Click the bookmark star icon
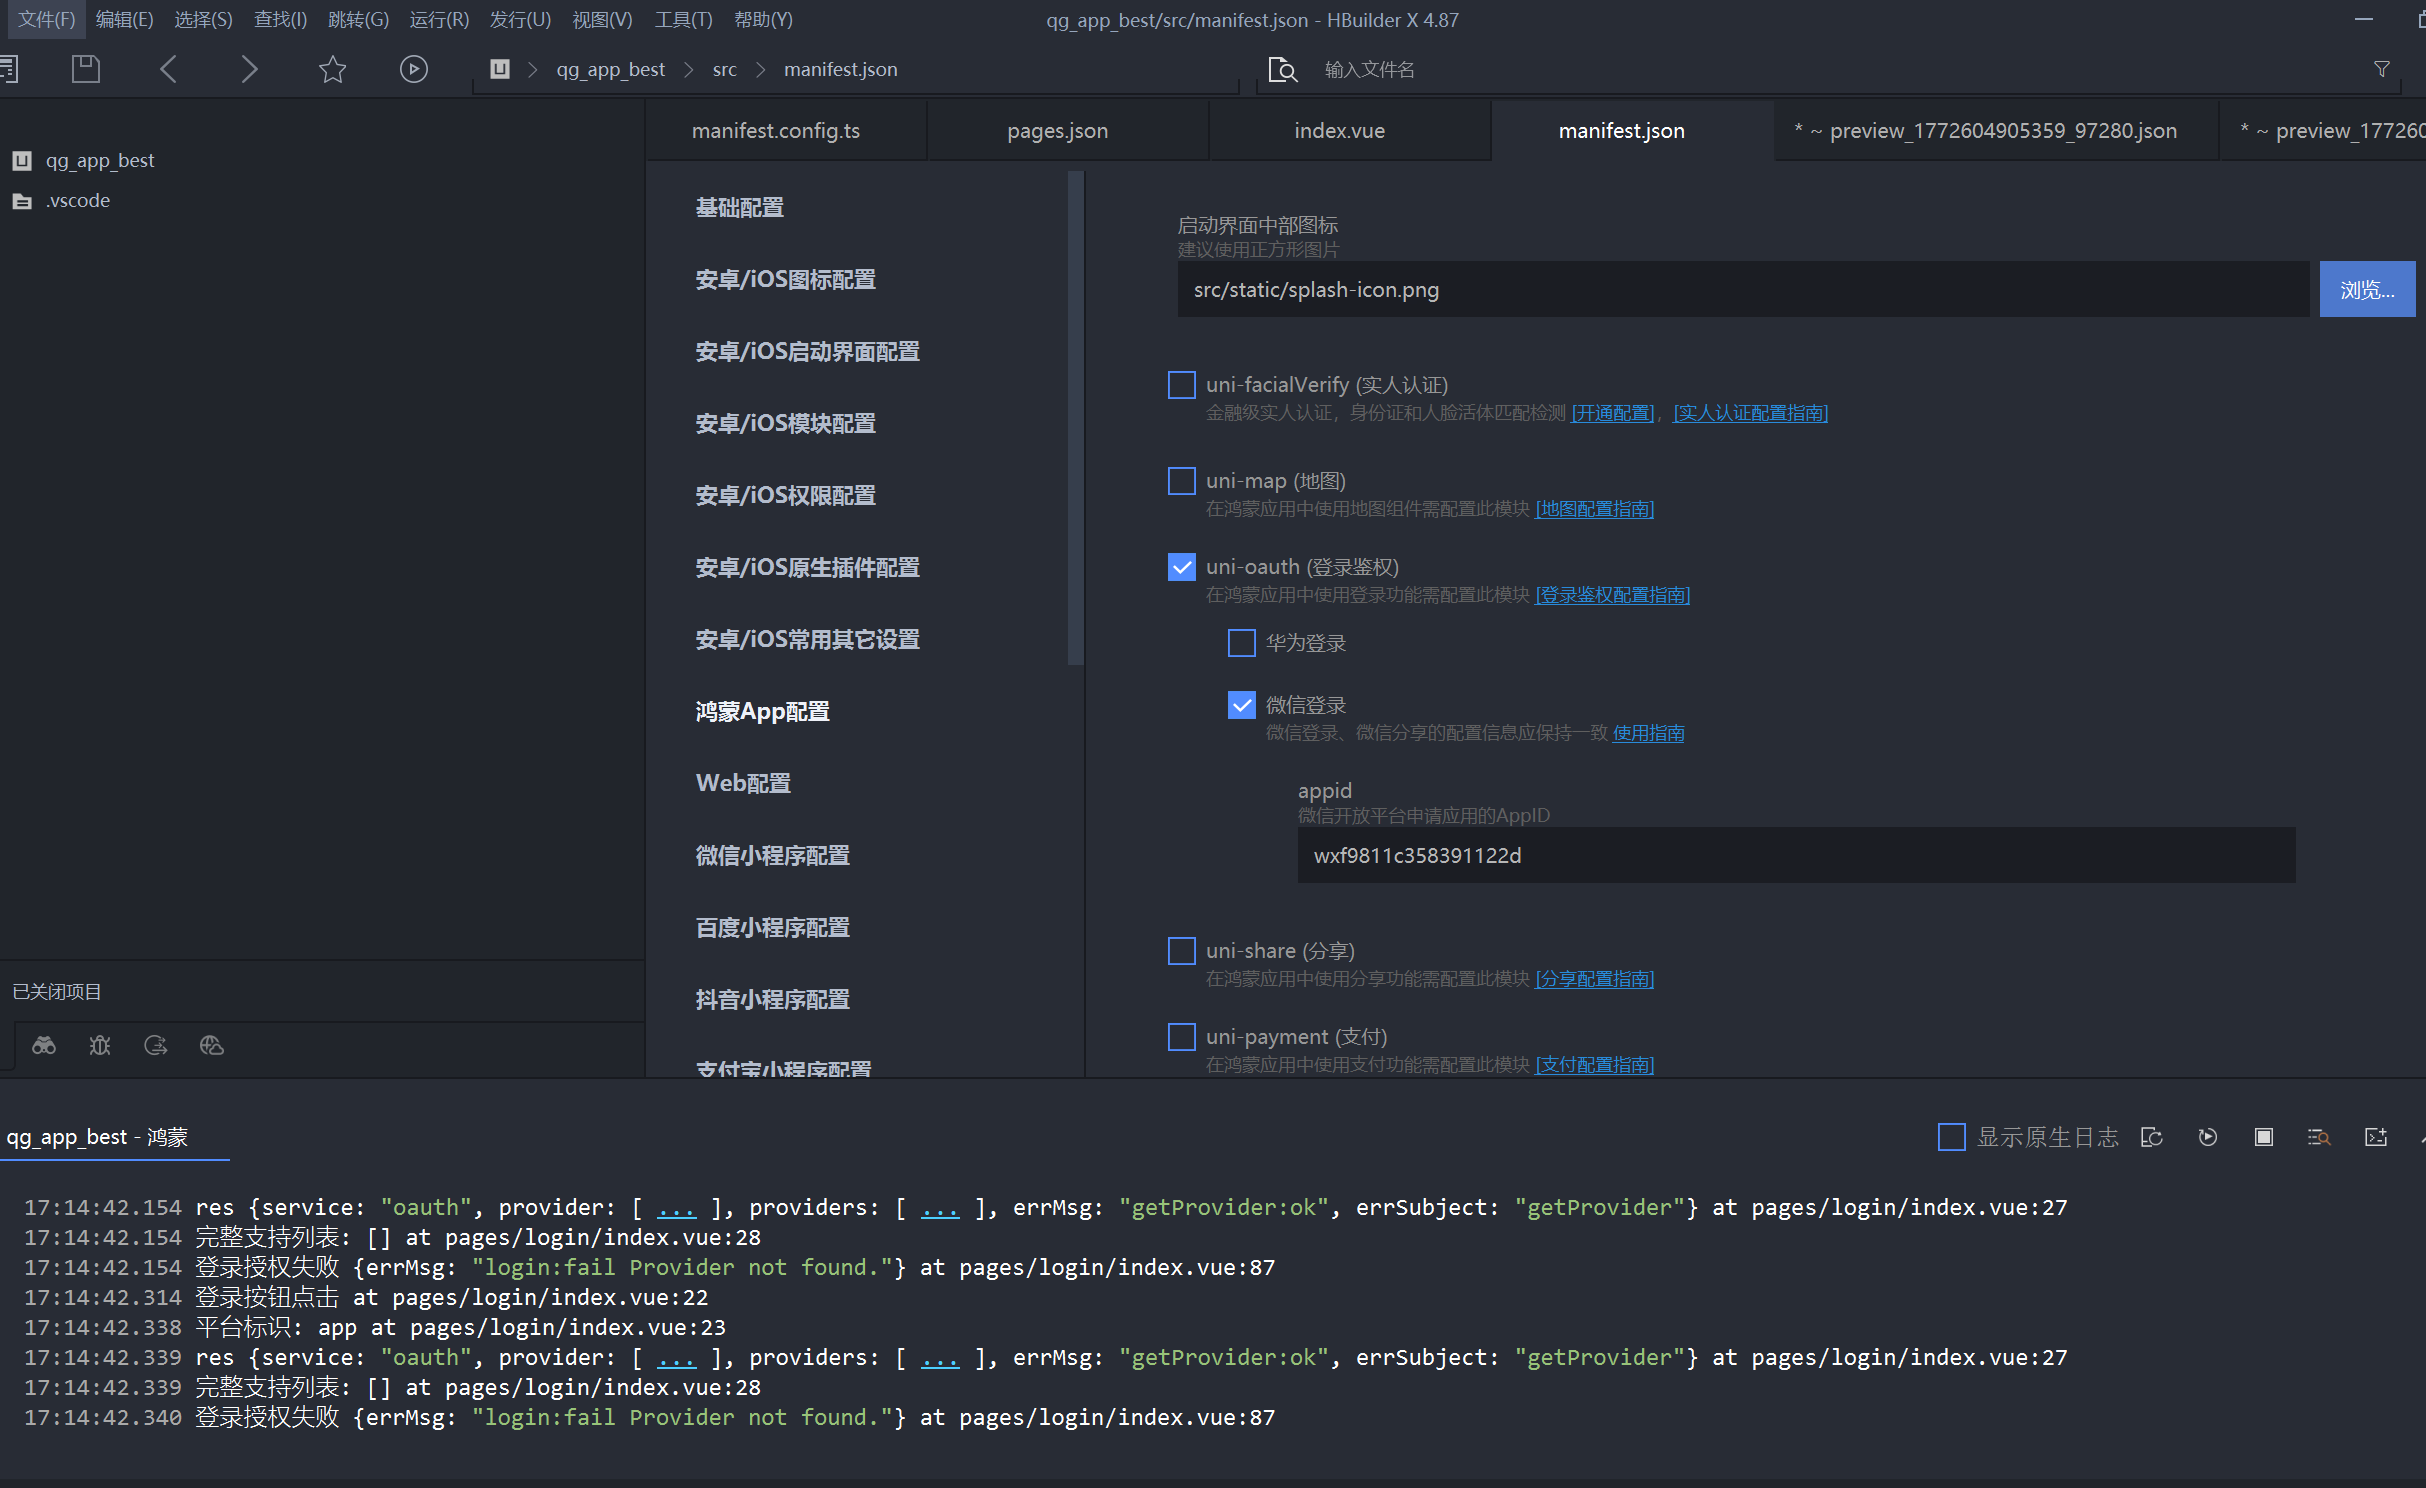Screen dimensions: 2426x1488 coord(332,69)
